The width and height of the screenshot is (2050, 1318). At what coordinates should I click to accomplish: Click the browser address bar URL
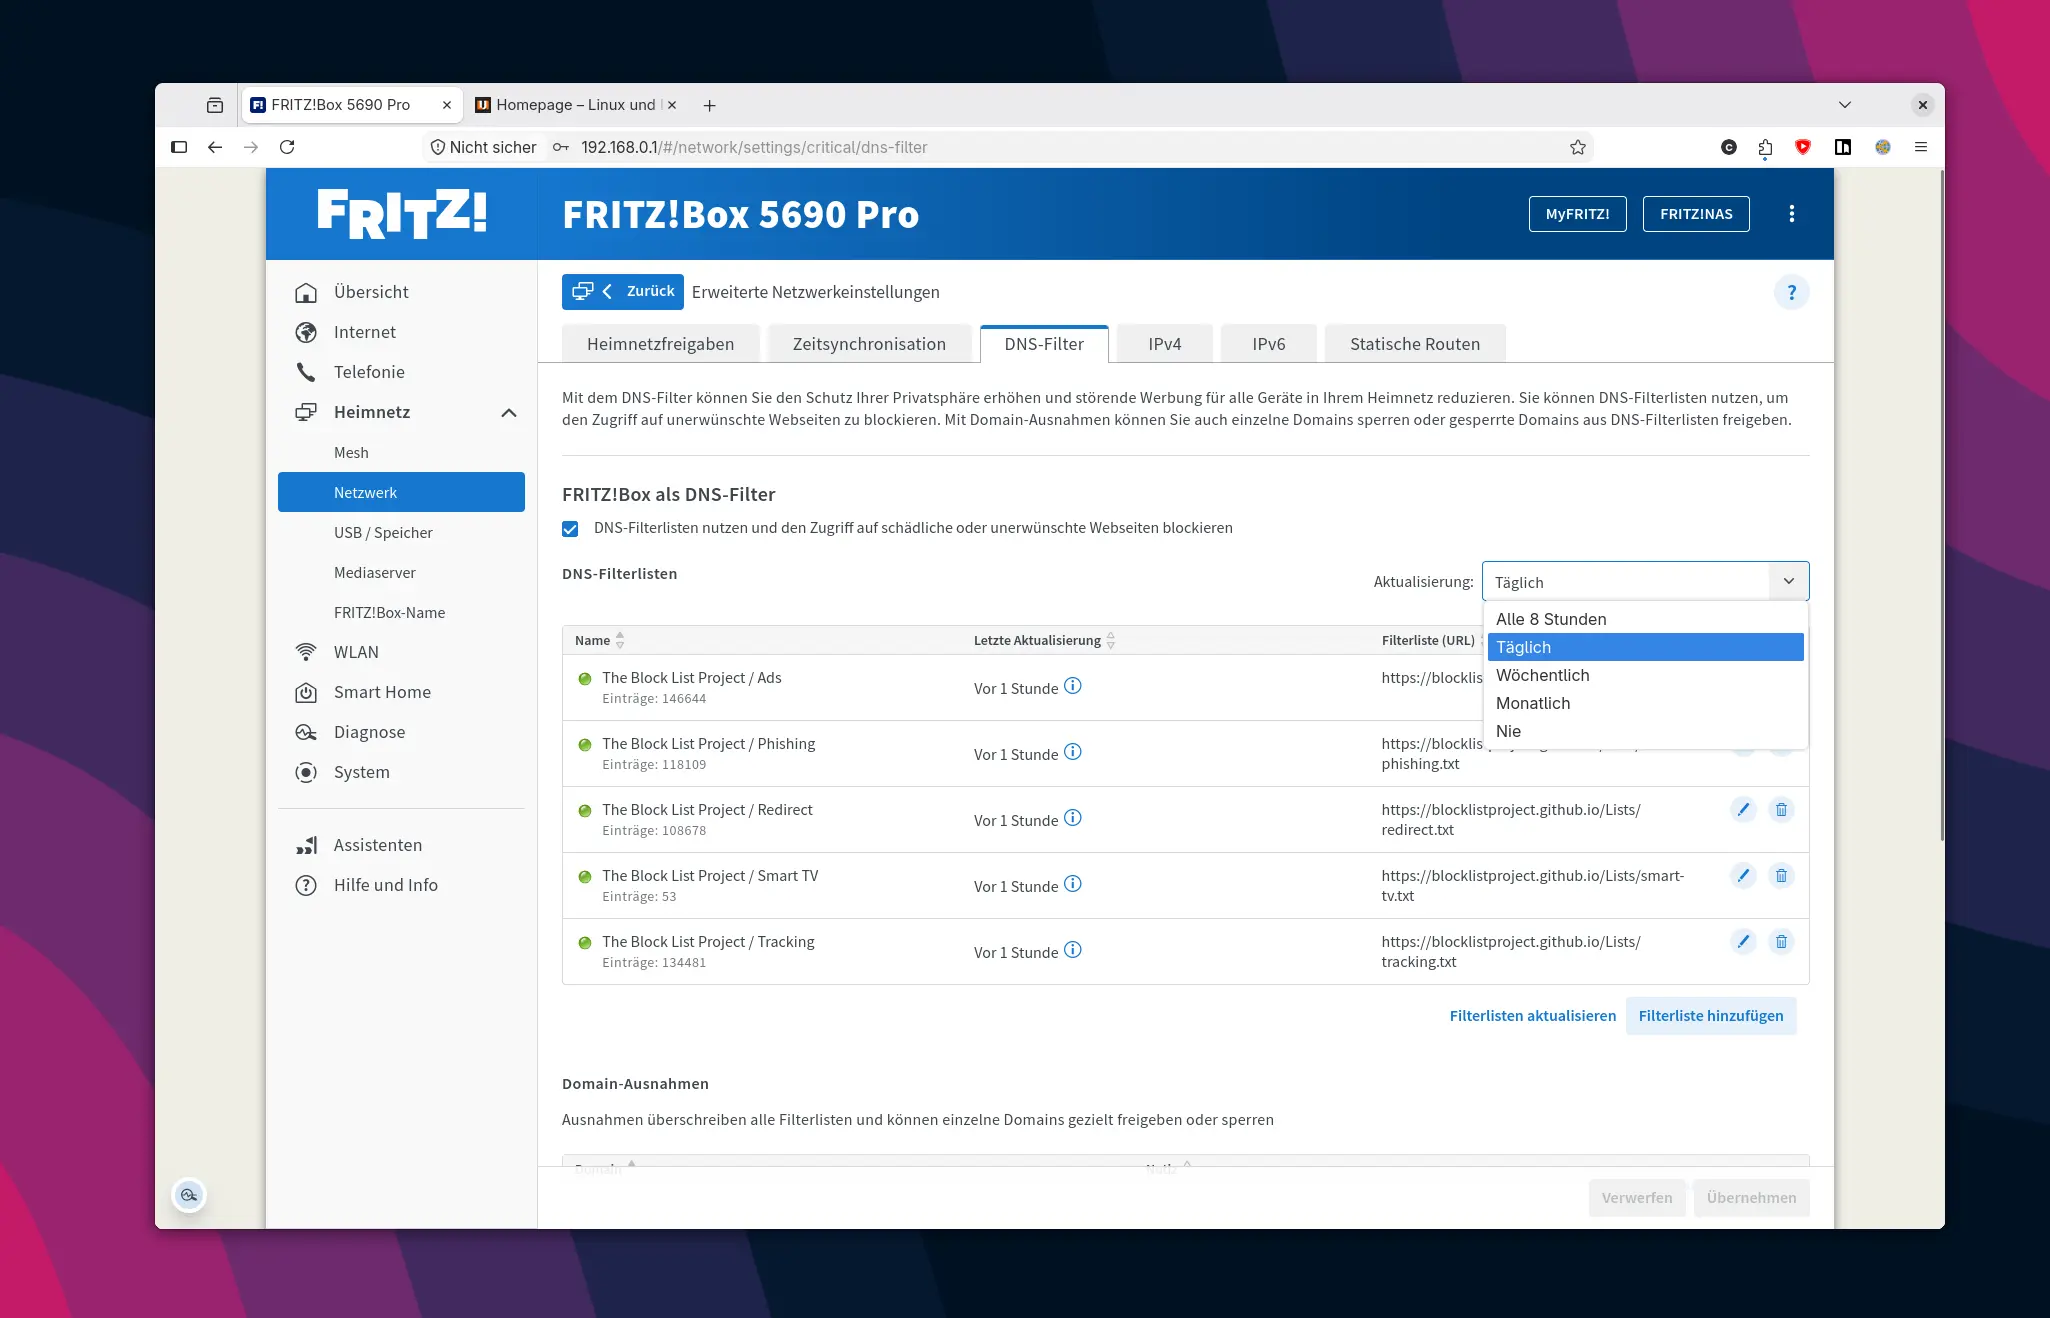[754, 147]
